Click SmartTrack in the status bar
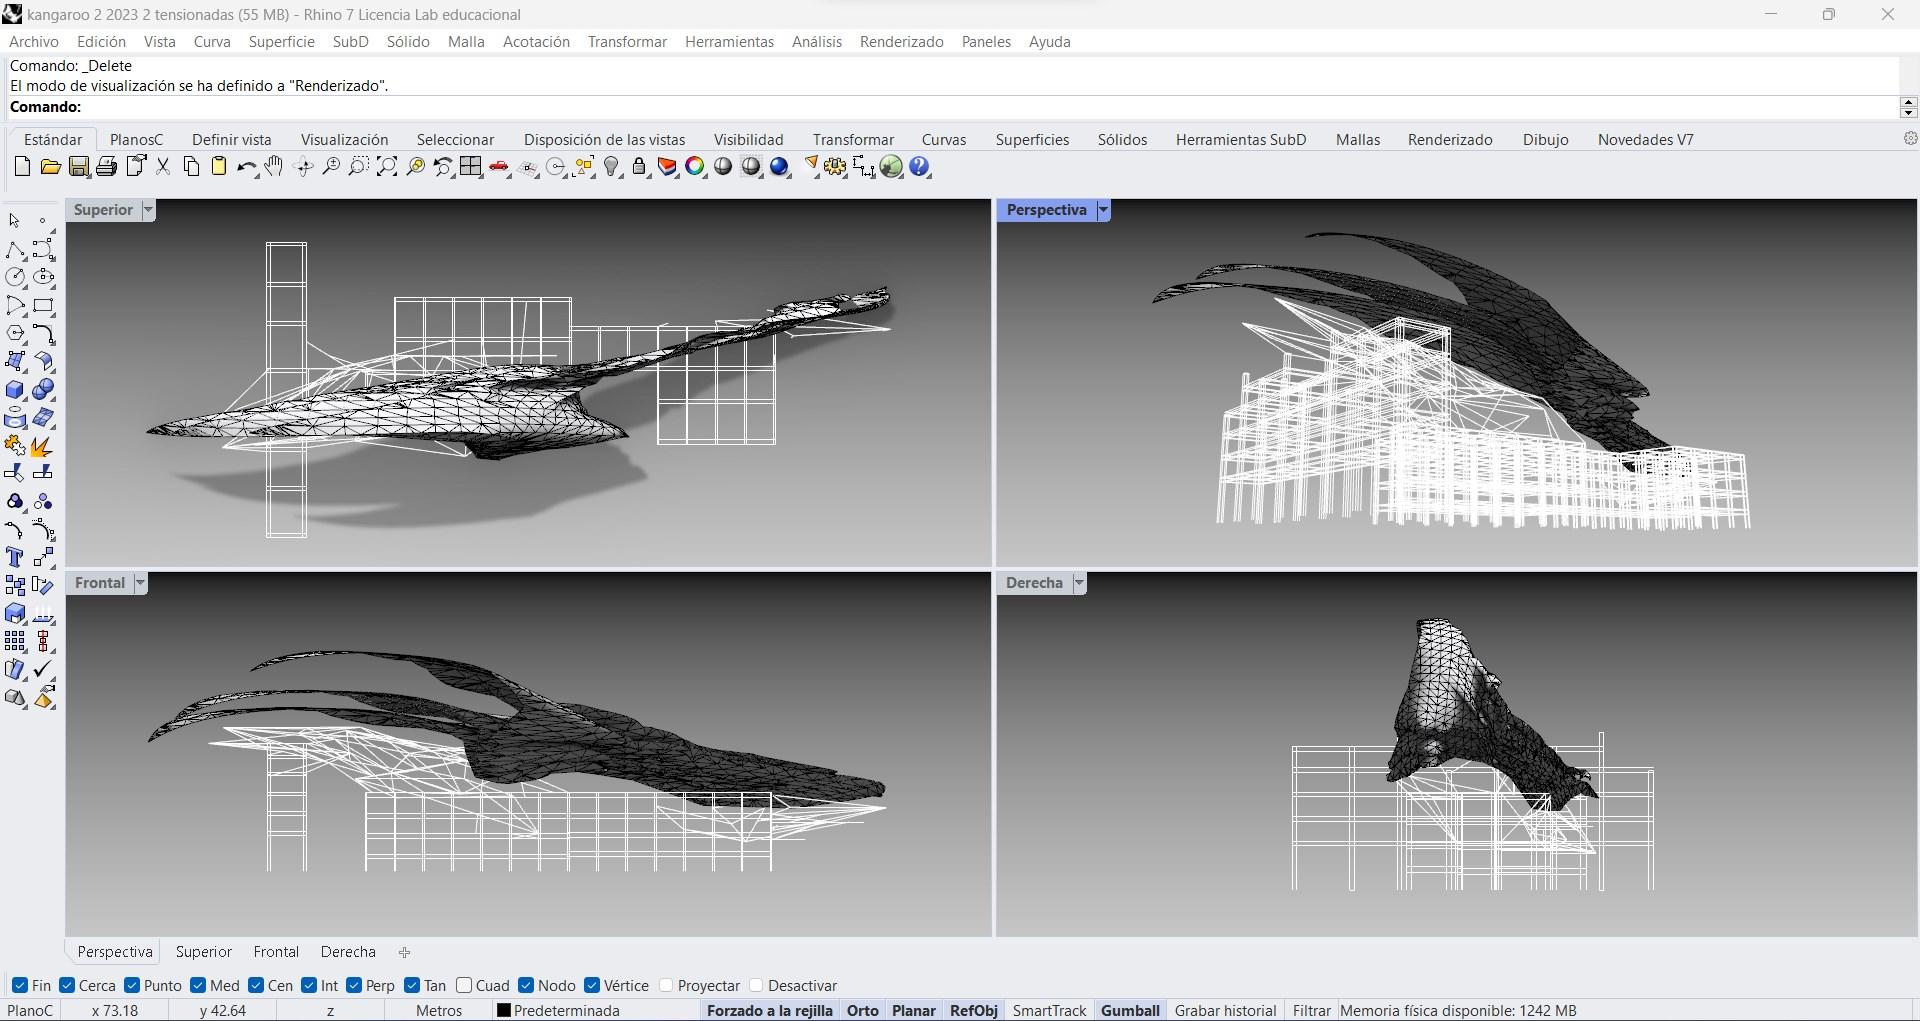Image resolution: width=1920 pixels, height=1021 pixels. coord(1049,1010)
